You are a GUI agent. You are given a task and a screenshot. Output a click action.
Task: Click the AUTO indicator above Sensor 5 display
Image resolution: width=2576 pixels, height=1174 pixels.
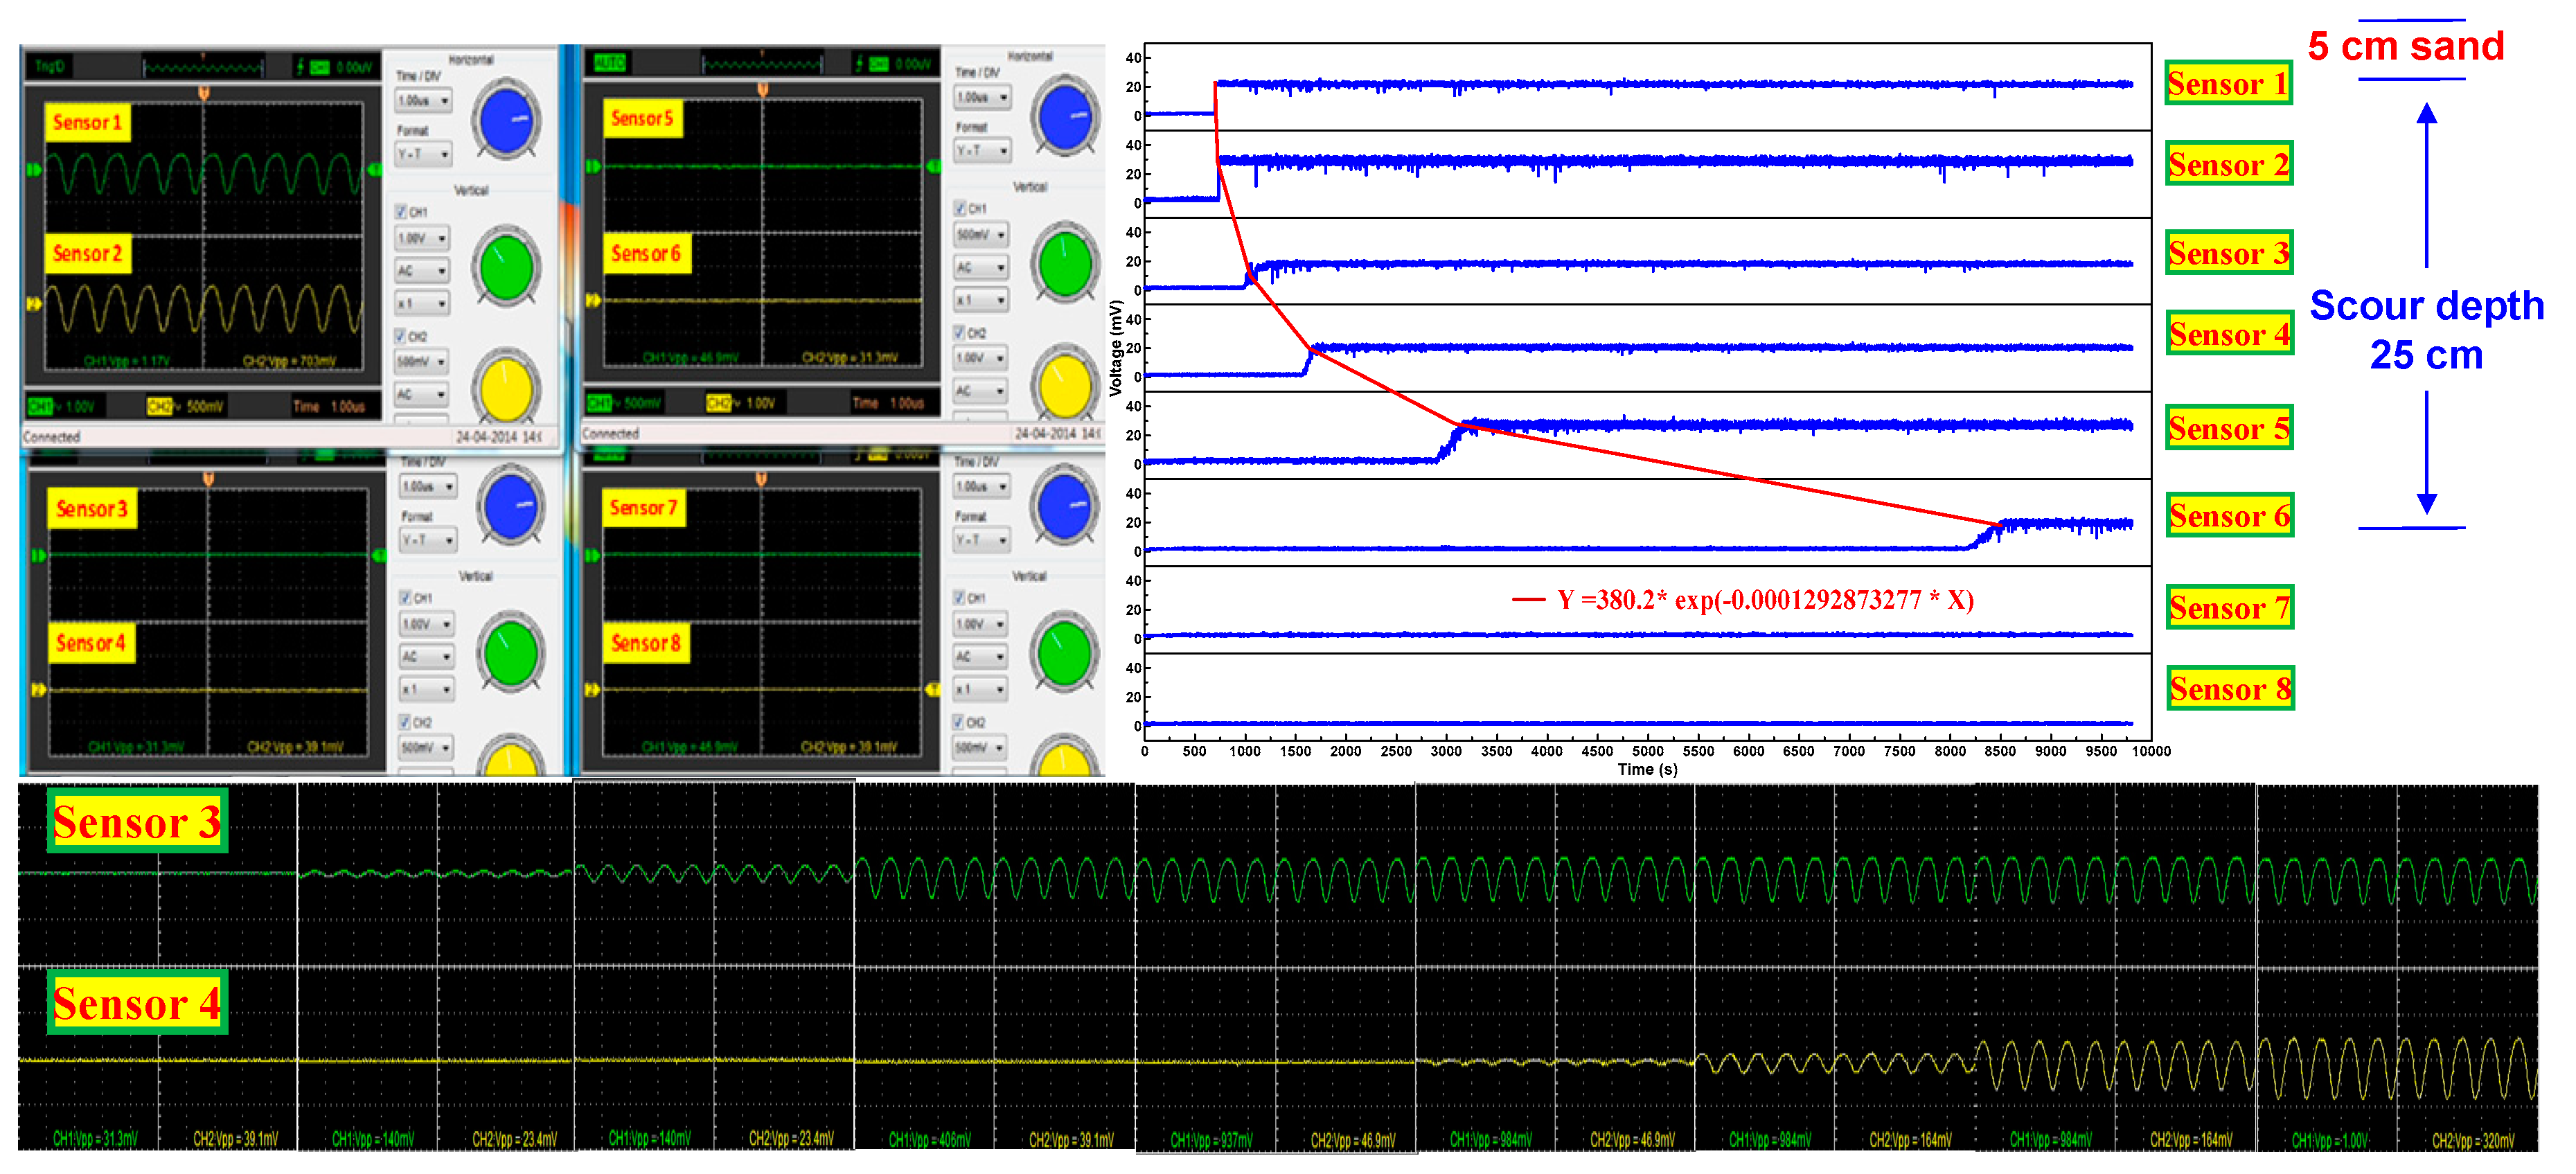click(x=610, y=63)
